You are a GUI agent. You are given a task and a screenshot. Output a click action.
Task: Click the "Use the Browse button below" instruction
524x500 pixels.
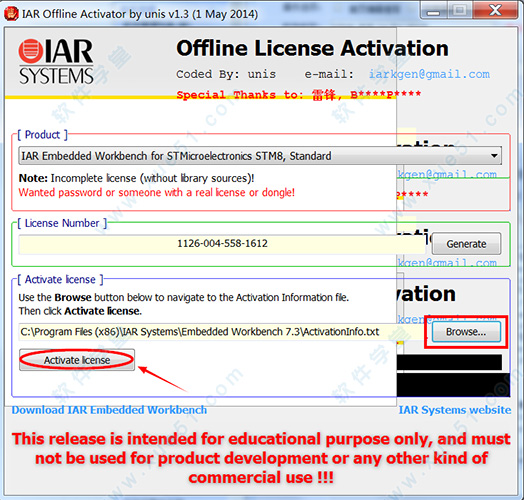coord(183,297)
